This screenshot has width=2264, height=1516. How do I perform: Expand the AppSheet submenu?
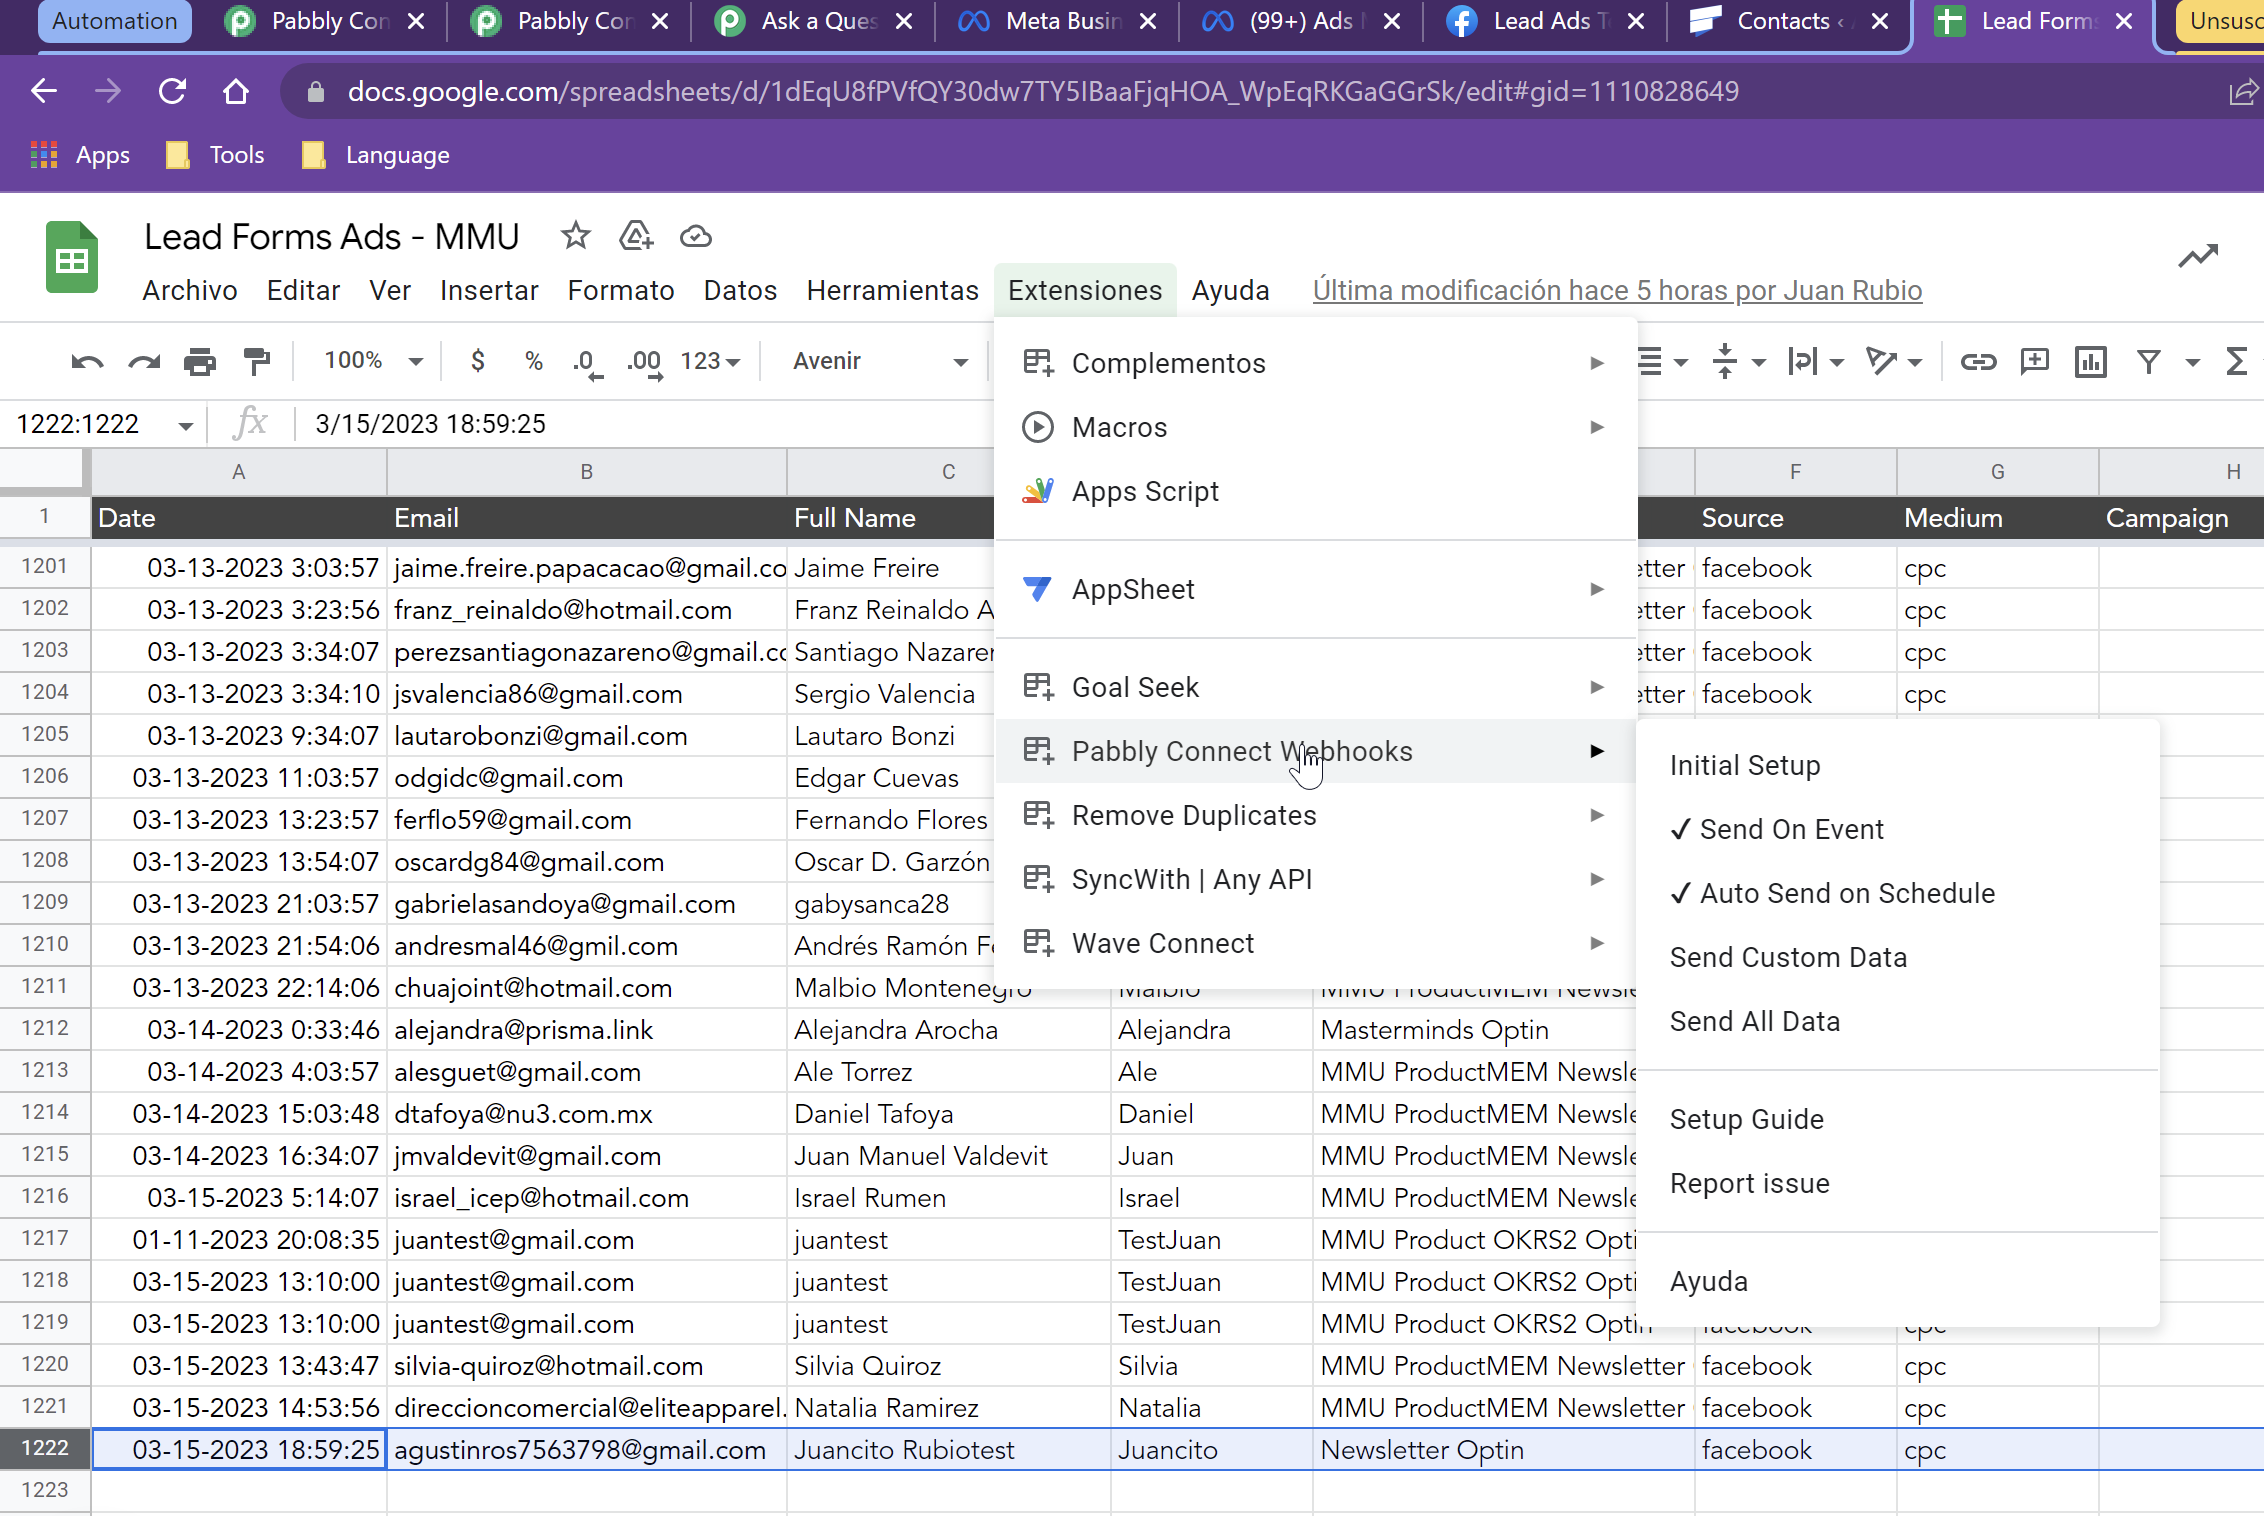[1316, 589]
